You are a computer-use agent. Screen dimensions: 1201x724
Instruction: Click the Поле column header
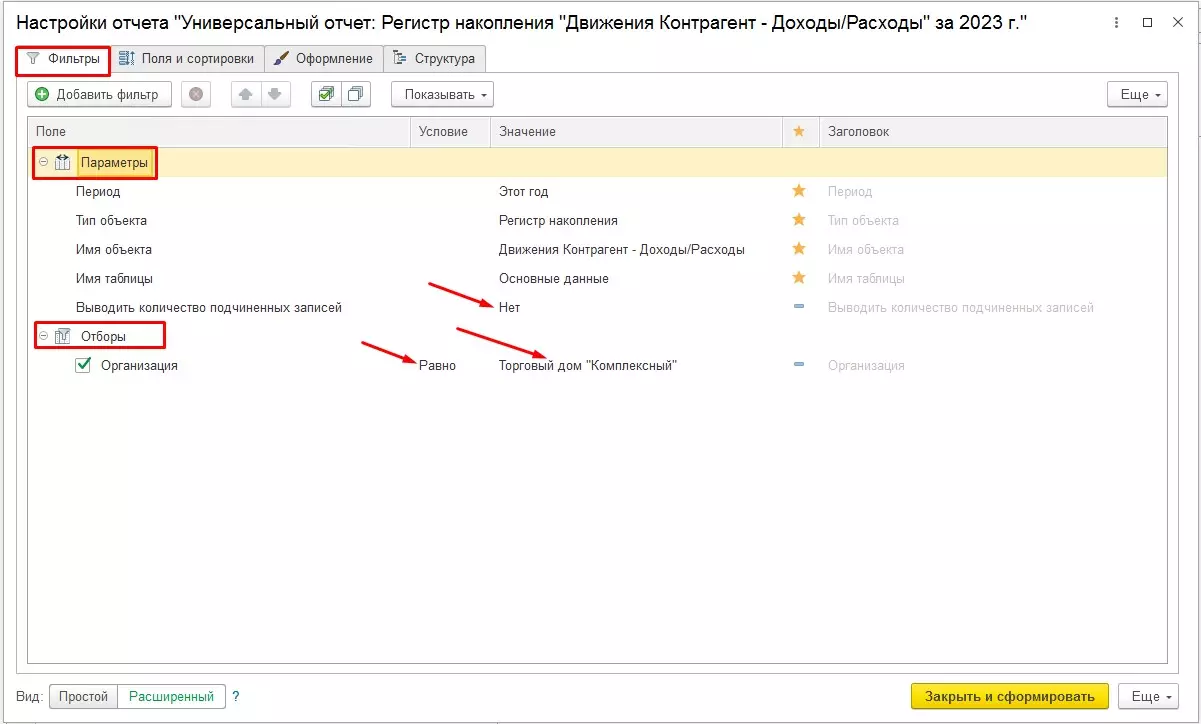pos(219,131)
